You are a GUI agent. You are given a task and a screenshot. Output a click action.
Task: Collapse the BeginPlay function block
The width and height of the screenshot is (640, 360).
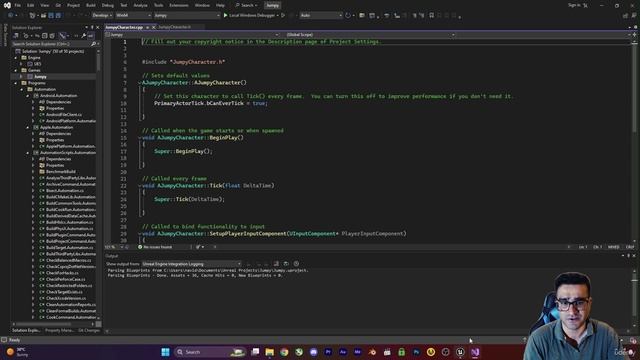(139, 138)
